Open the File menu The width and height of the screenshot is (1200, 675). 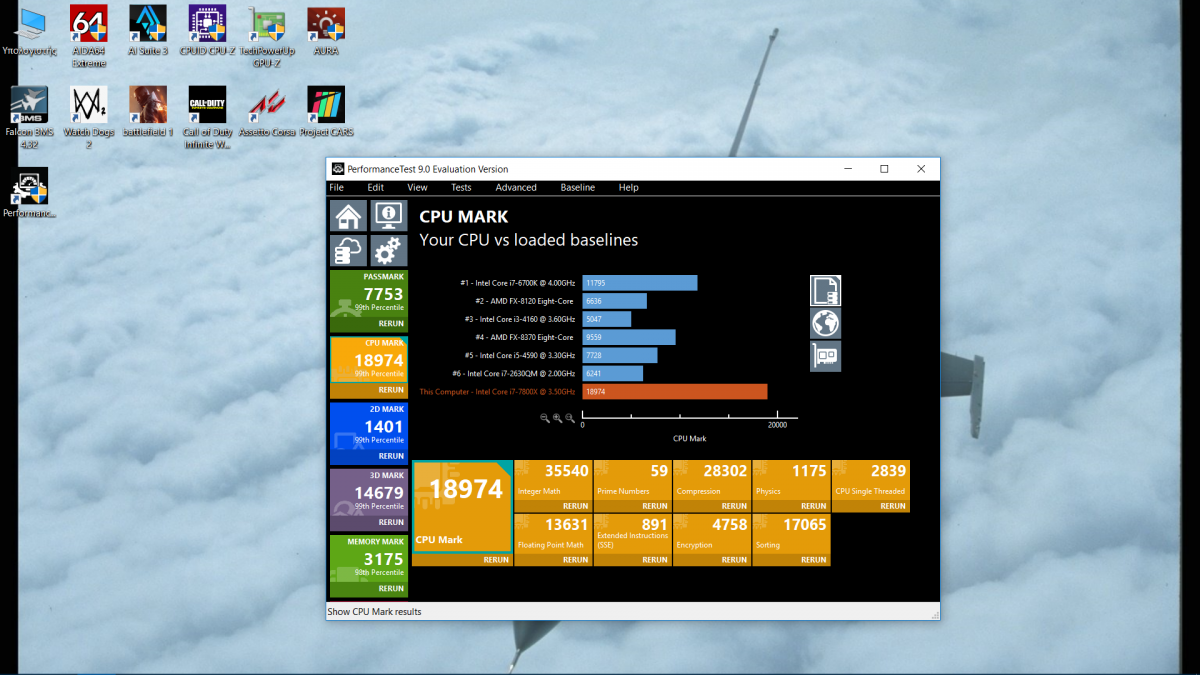tap(336, 187)
